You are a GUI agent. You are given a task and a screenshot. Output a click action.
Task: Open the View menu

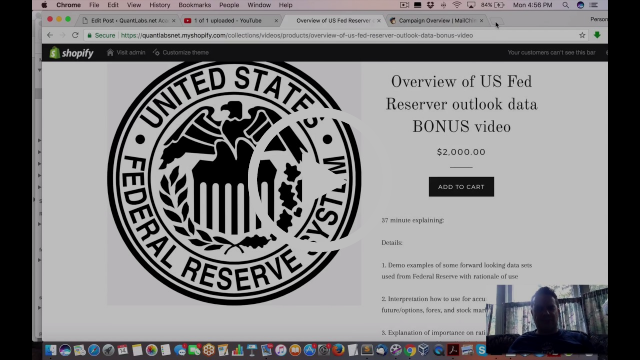[134, 5]
